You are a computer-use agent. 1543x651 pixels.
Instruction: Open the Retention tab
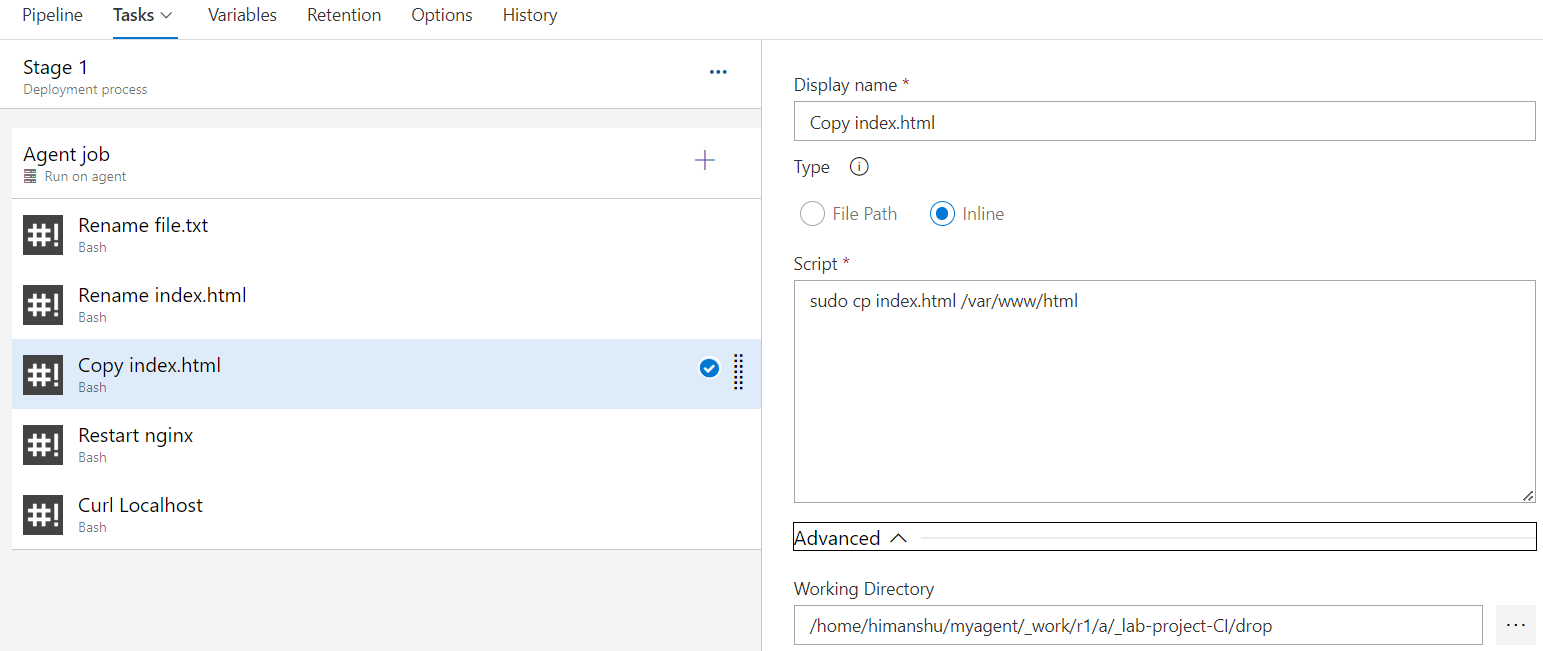click(x=344, y=16)
